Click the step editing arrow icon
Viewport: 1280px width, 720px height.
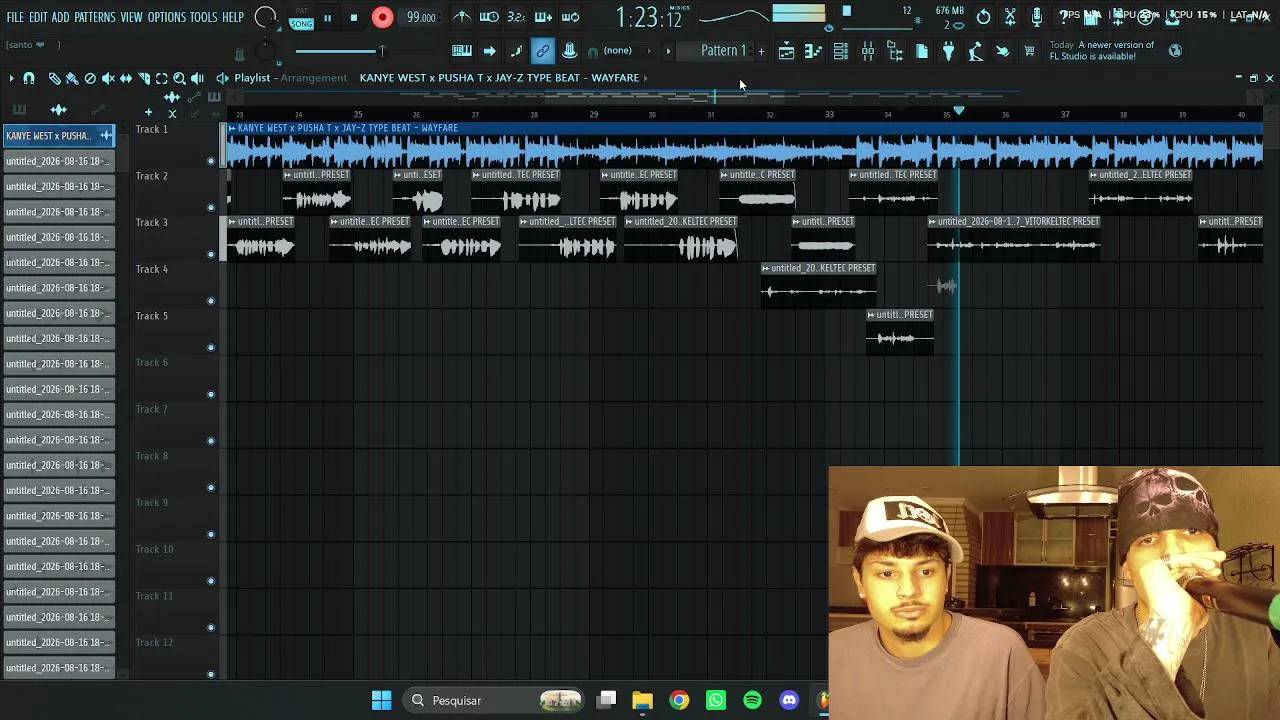click(x=489, y=51)
